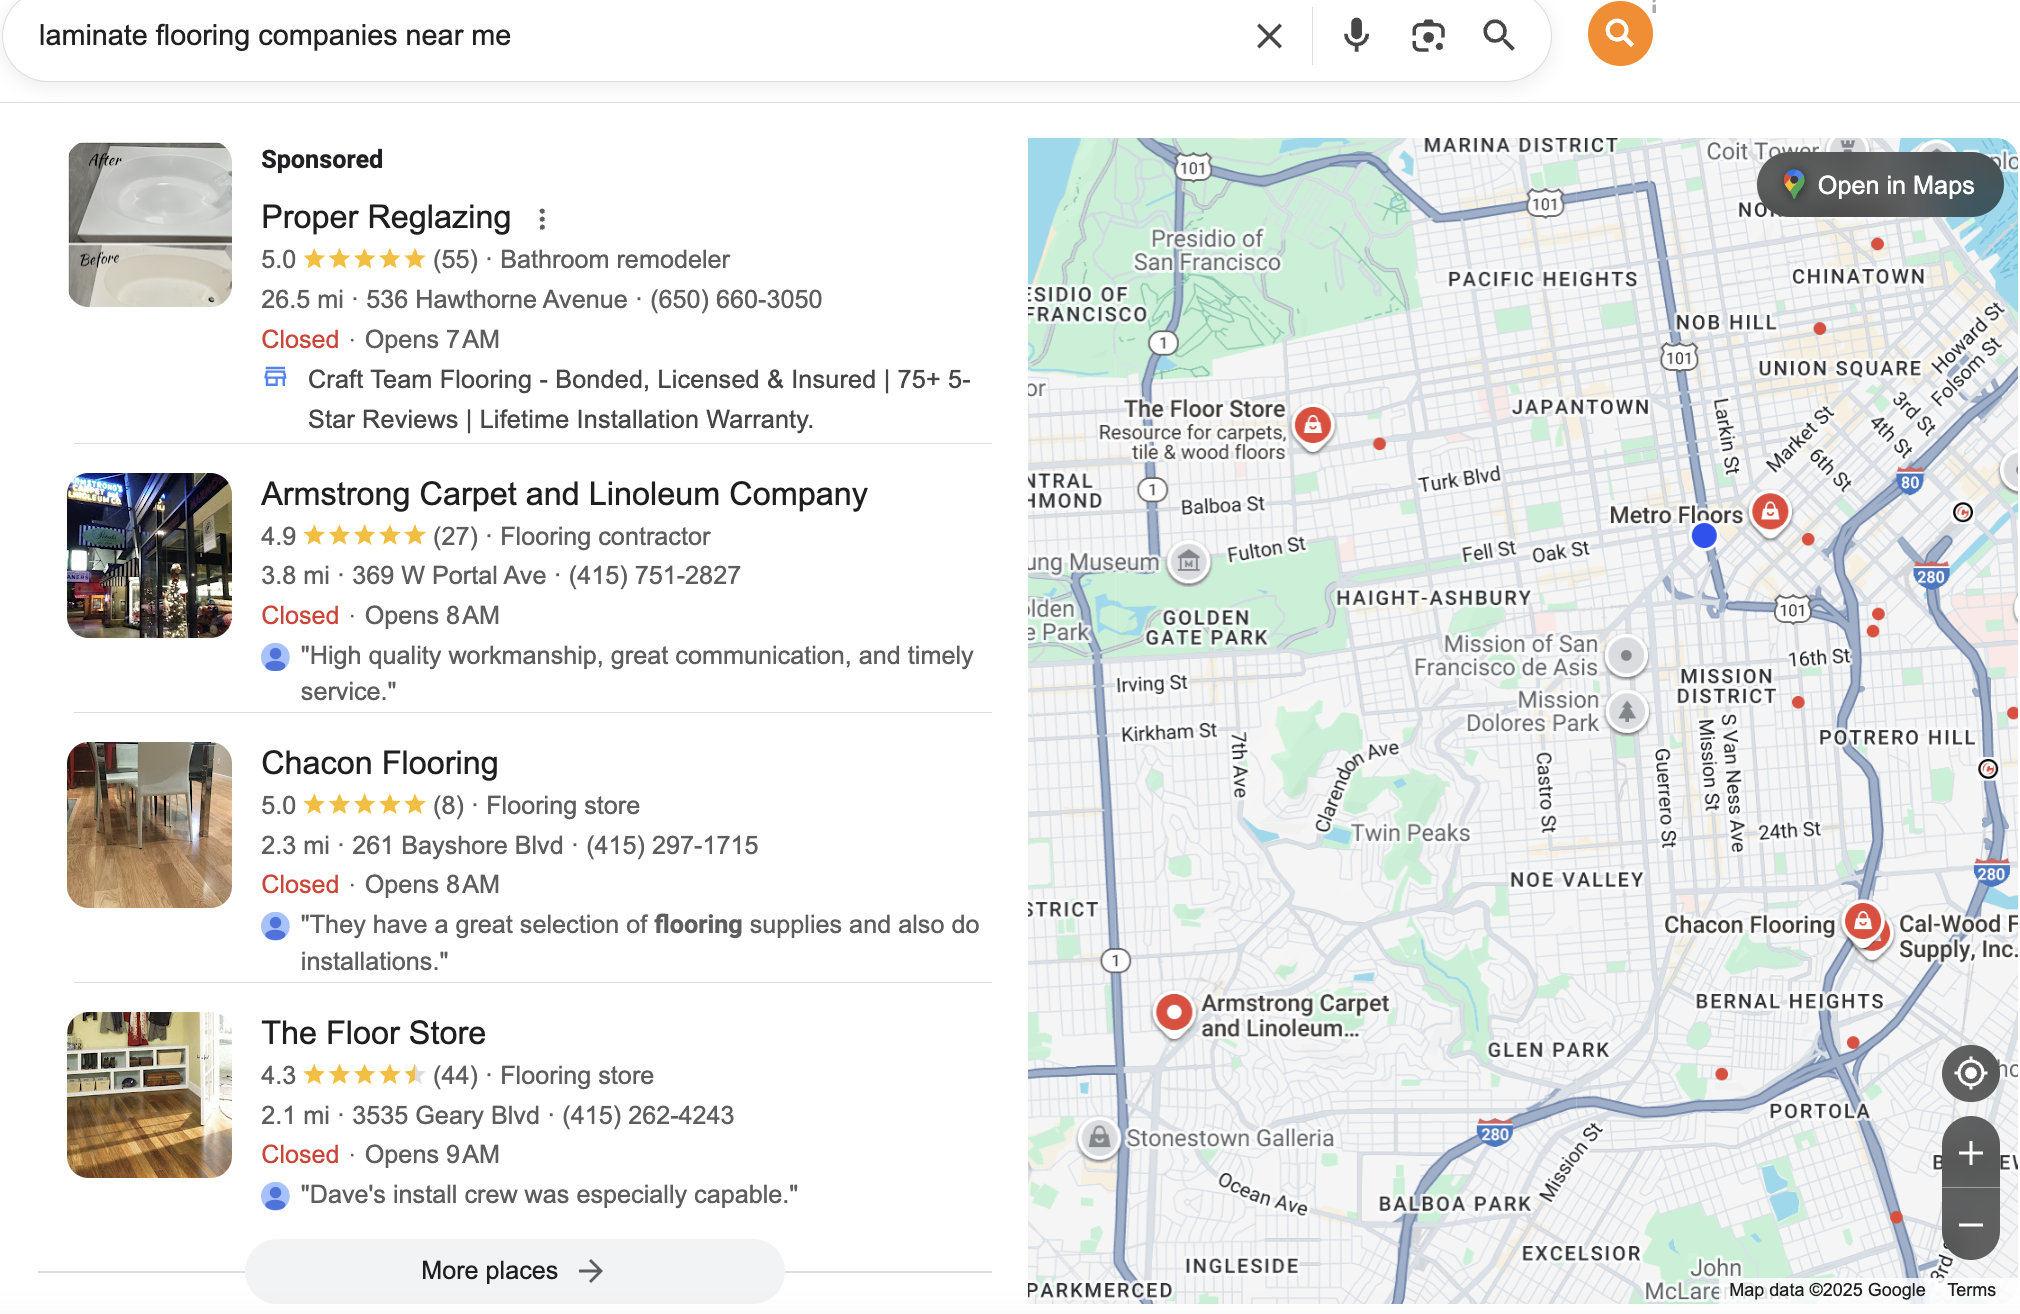Click the orange search extension button
This screenshot has height=1314, width=2020.
1619,34
